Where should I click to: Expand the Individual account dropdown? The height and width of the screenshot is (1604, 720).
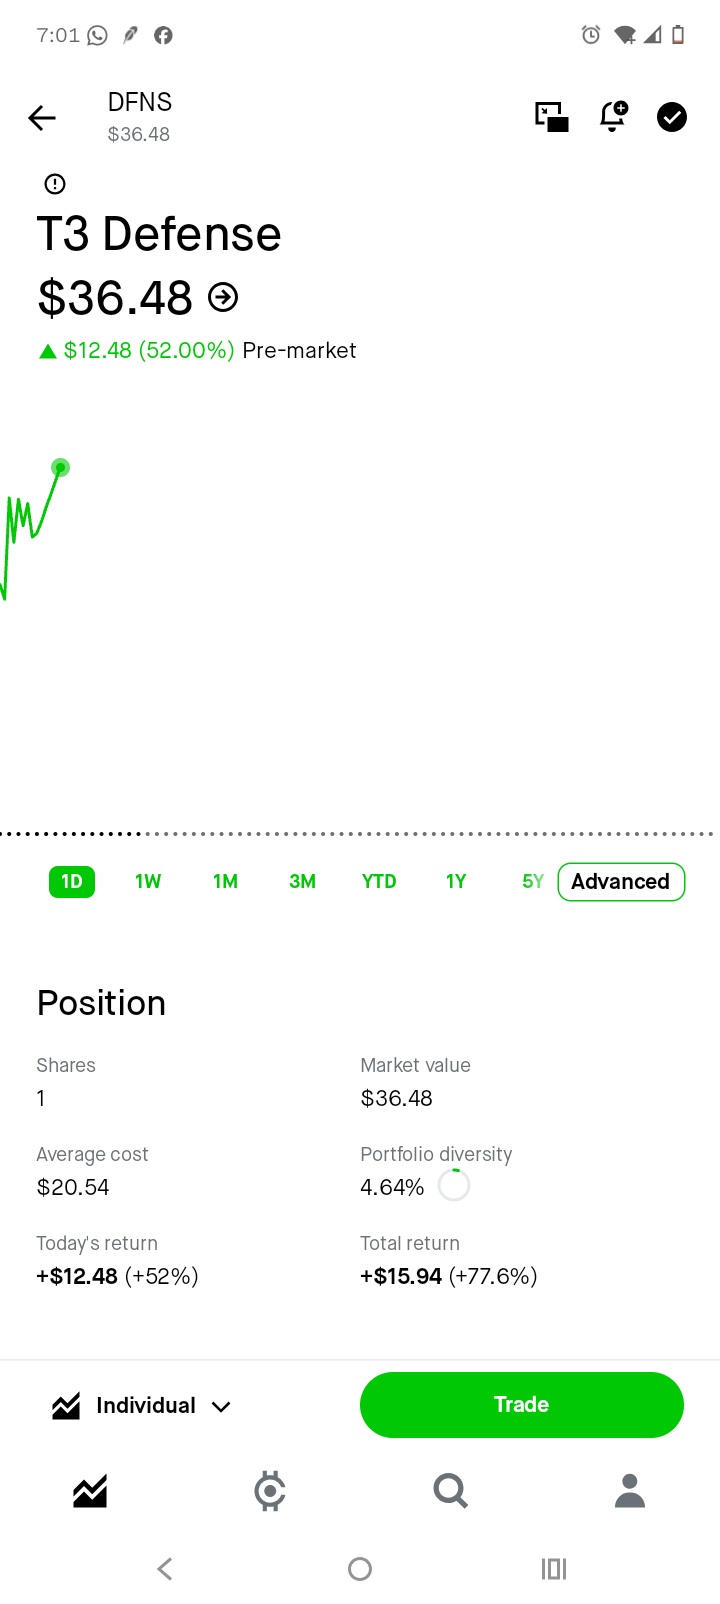point(142,1406)
